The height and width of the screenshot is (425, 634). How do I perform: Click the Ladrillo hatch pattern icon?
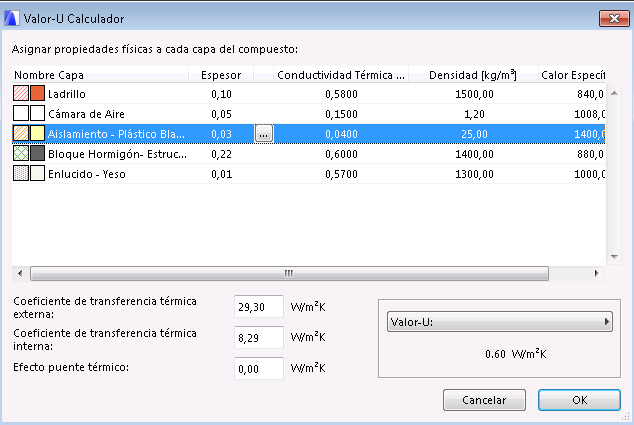(21, 93)
